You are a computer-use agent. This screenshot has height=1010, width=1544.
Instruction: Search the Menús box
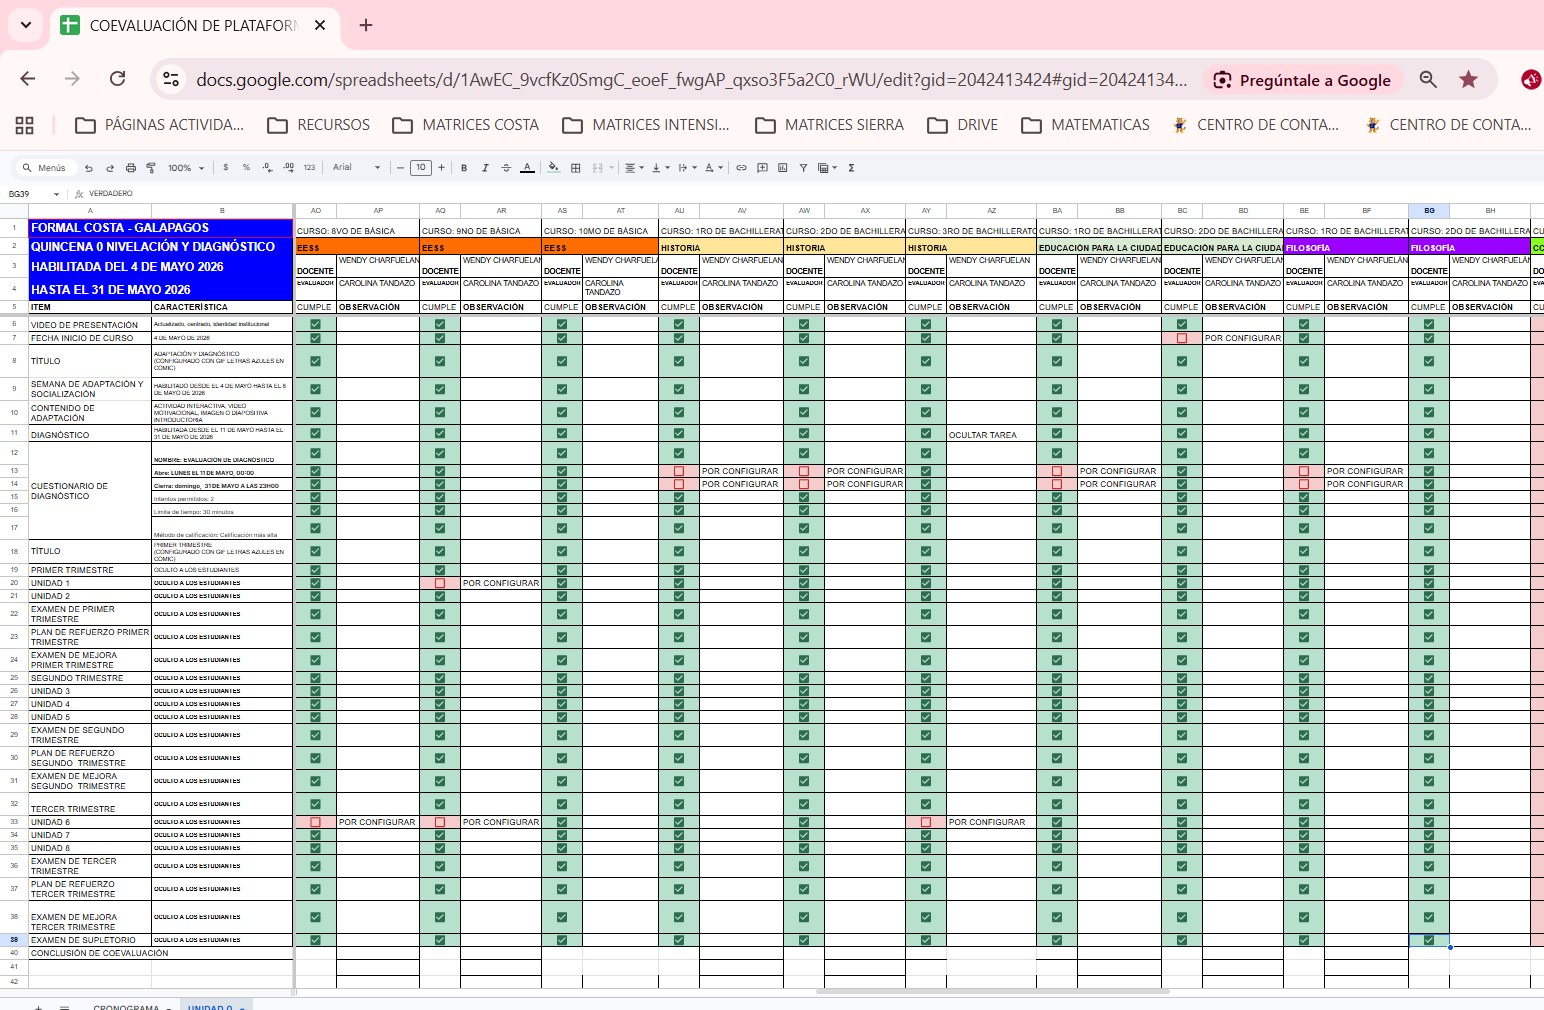point(44,168)
